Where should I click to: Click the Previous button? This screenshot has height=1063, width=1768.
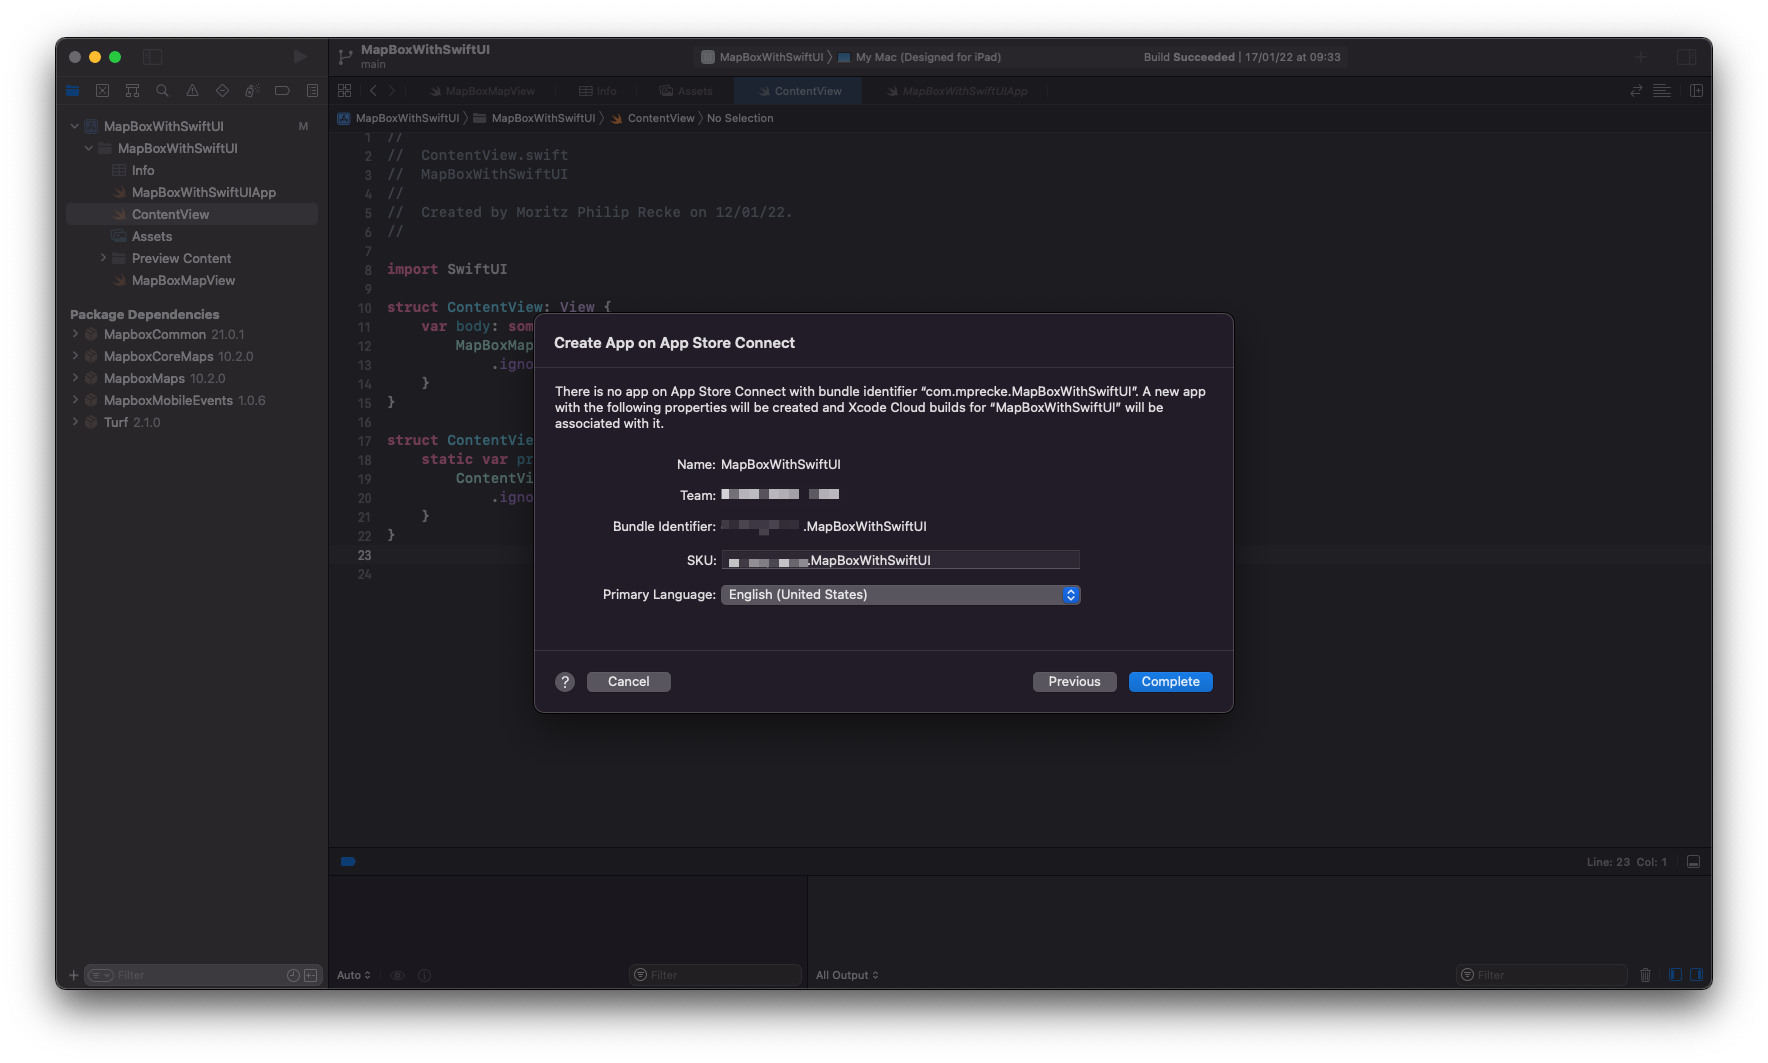tap(1075, 682)
